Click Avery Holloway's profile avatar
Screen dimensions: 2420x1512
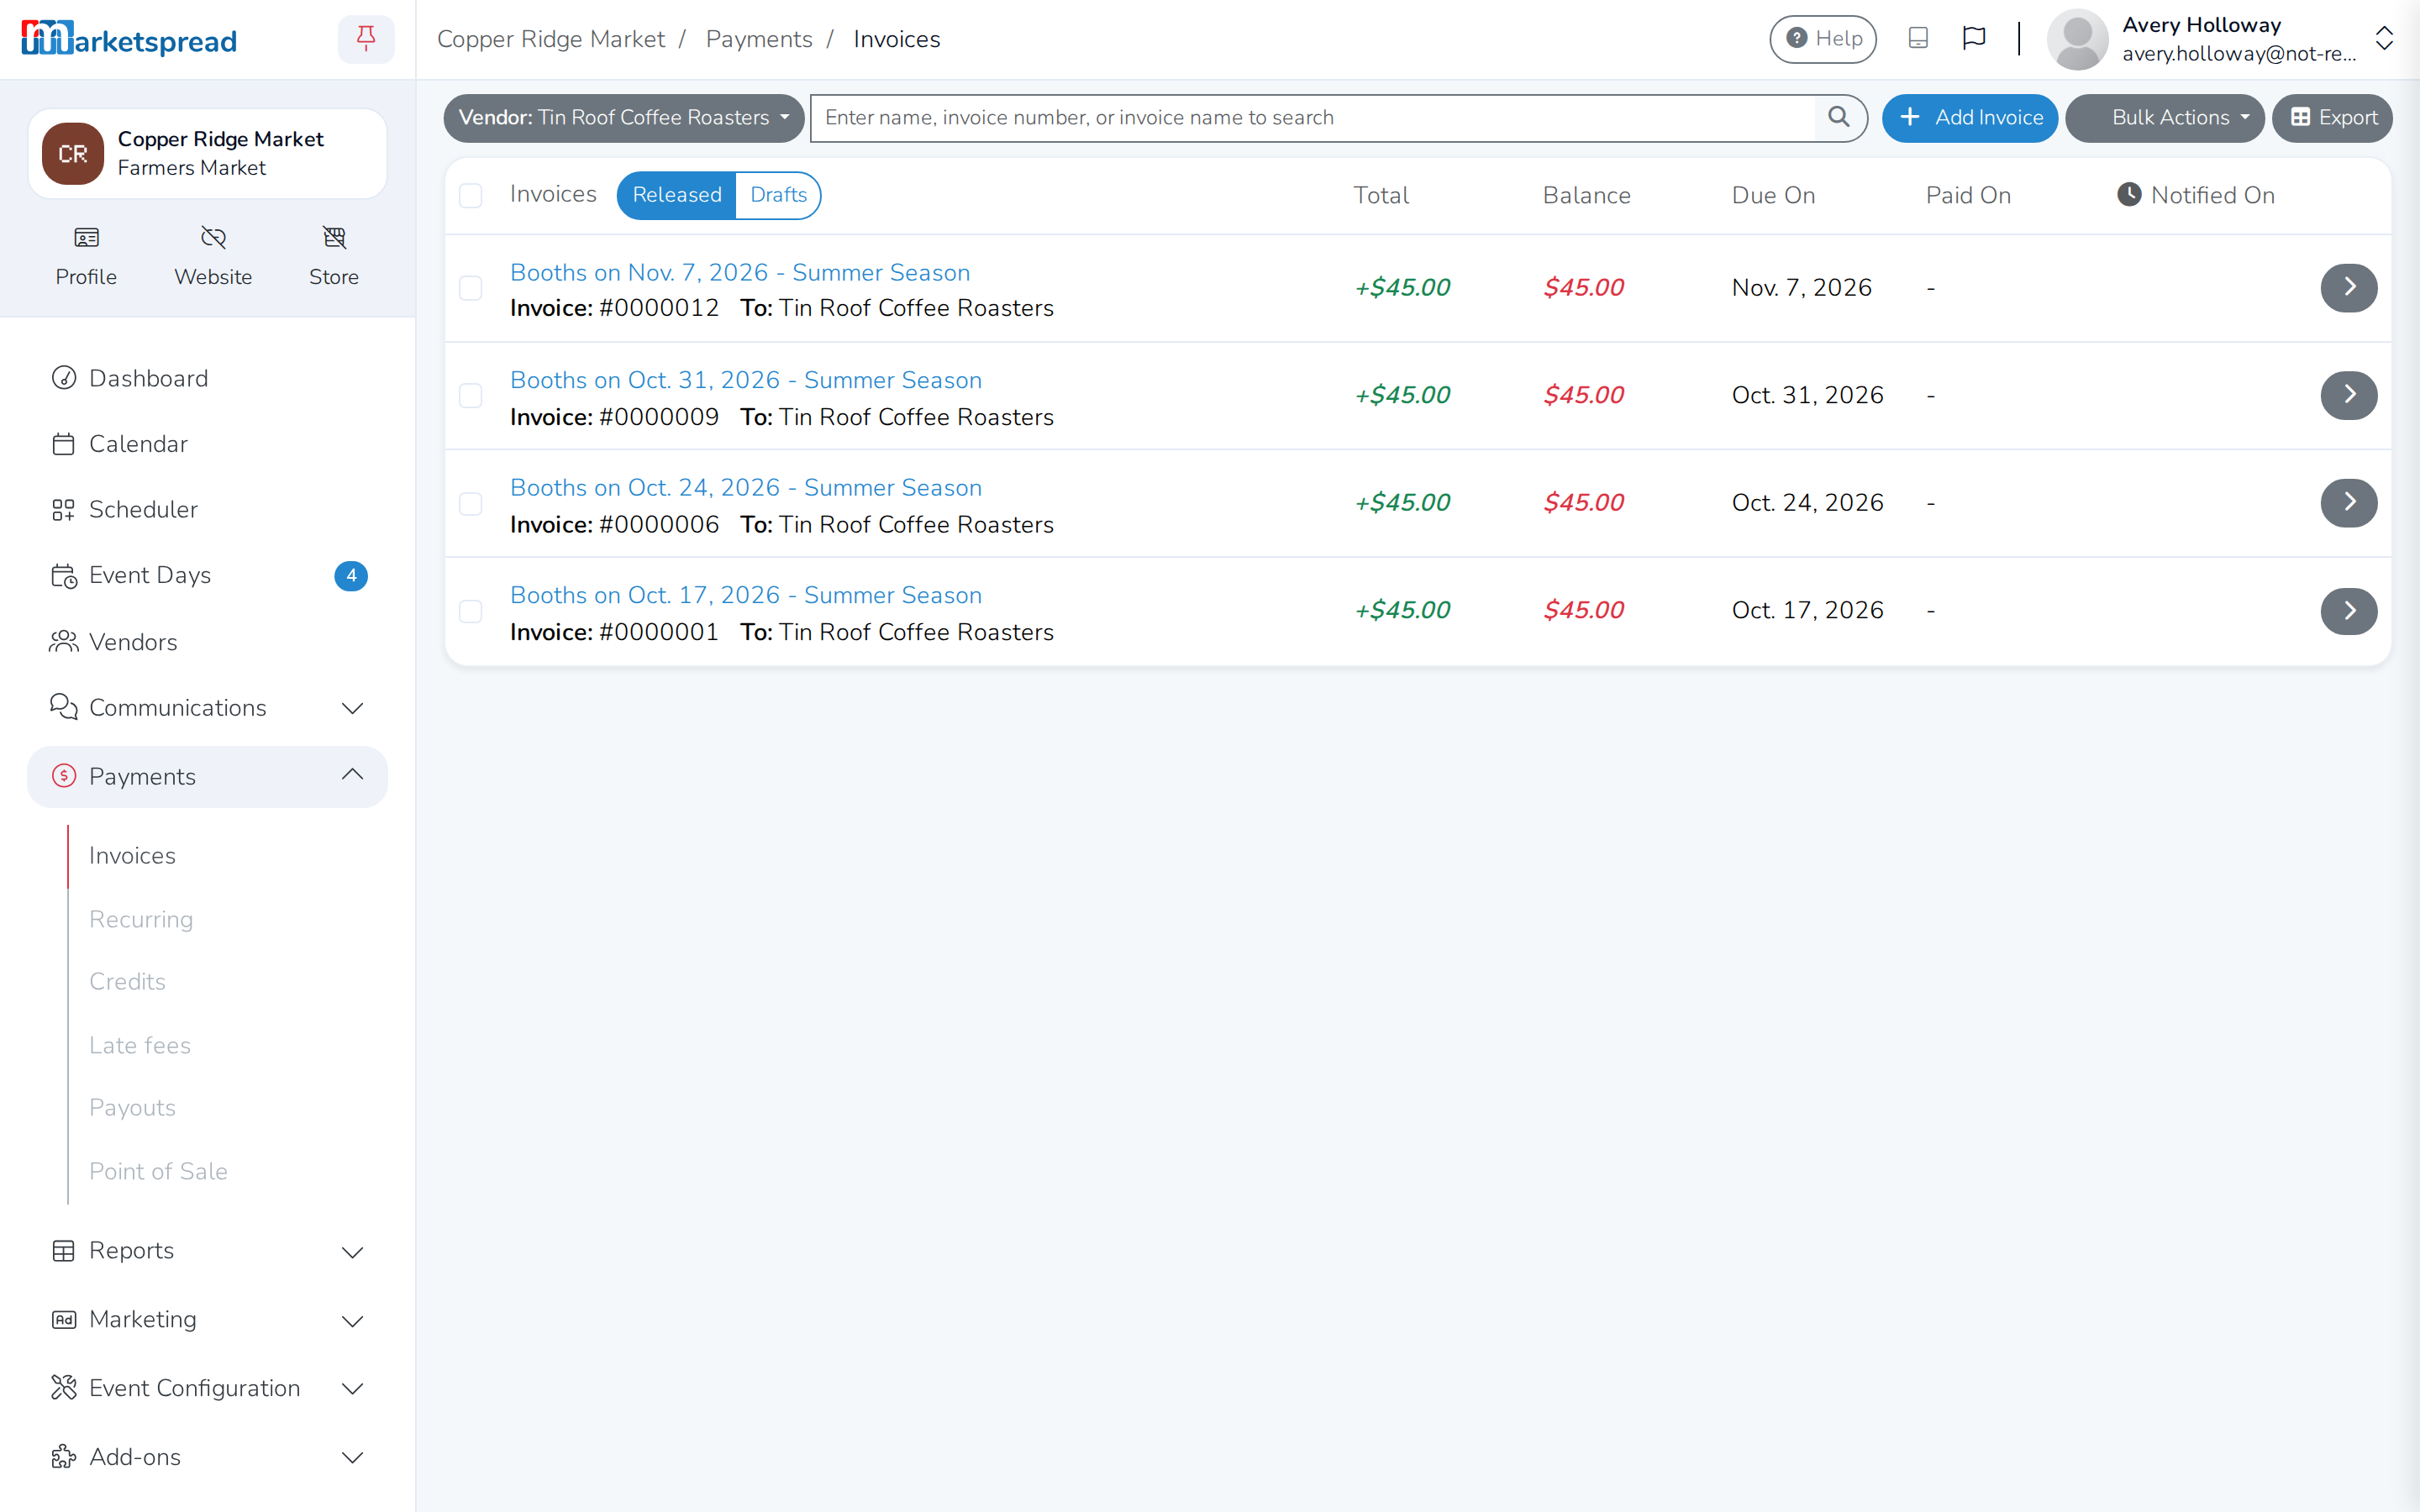[x=2077, y=39]
